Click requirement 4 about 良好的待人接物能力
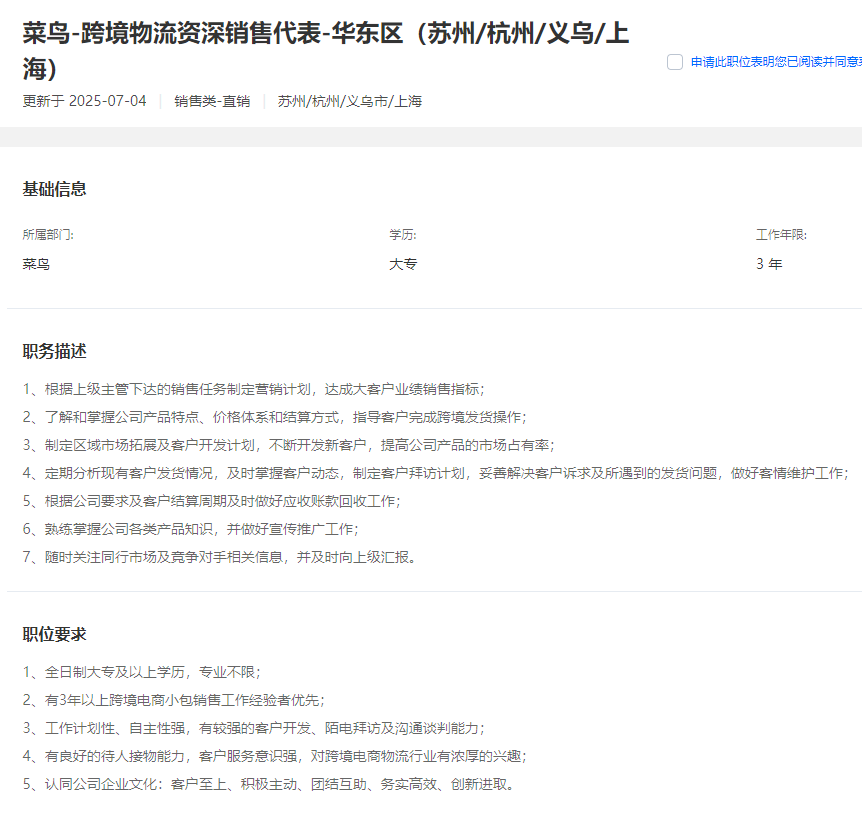Screen dimensions: 862x814 [275, 756]
